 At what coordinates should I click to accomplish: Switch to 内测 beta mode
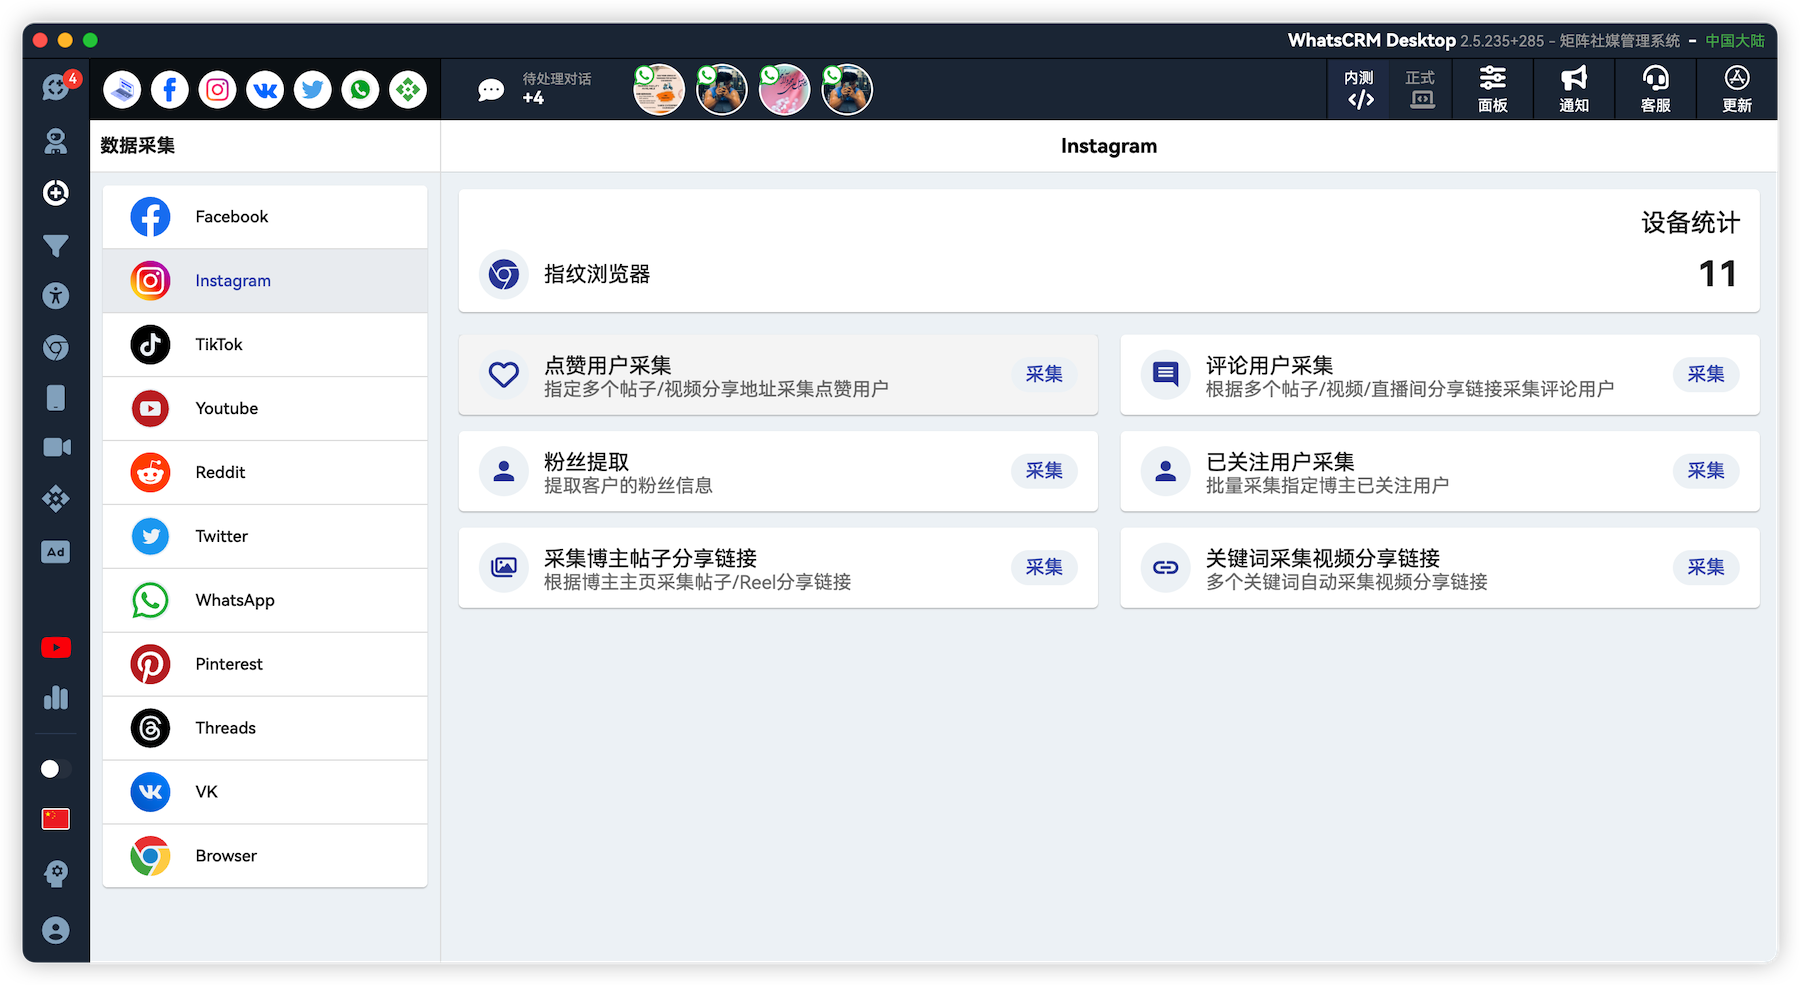click(x=1359, y=89)
